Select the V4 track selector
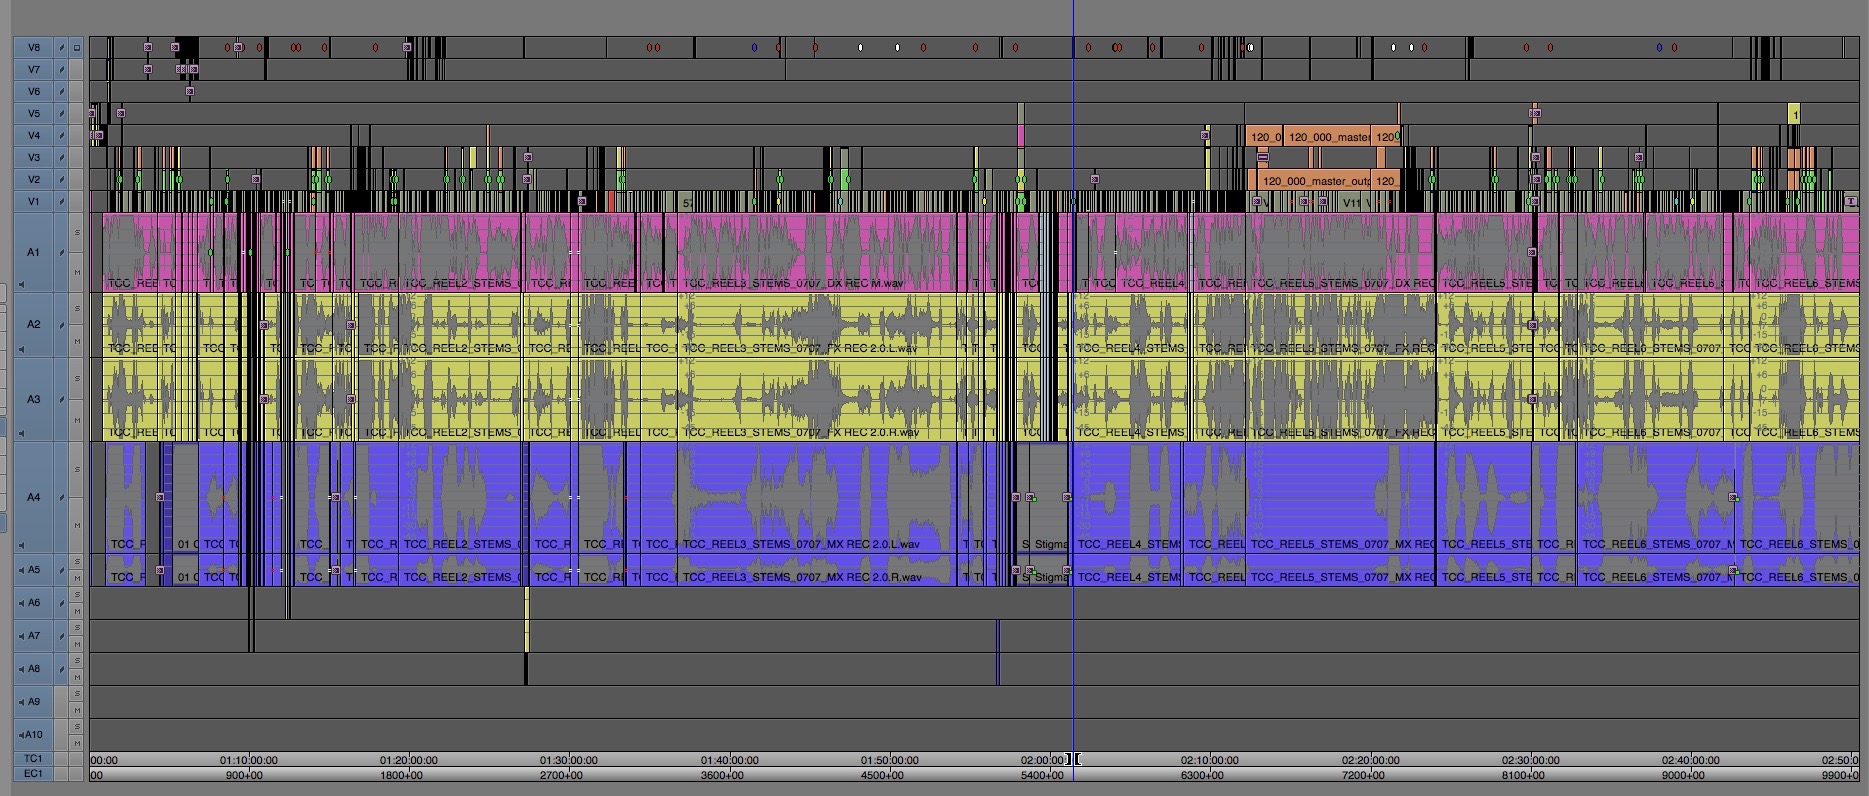 (34, 136)
